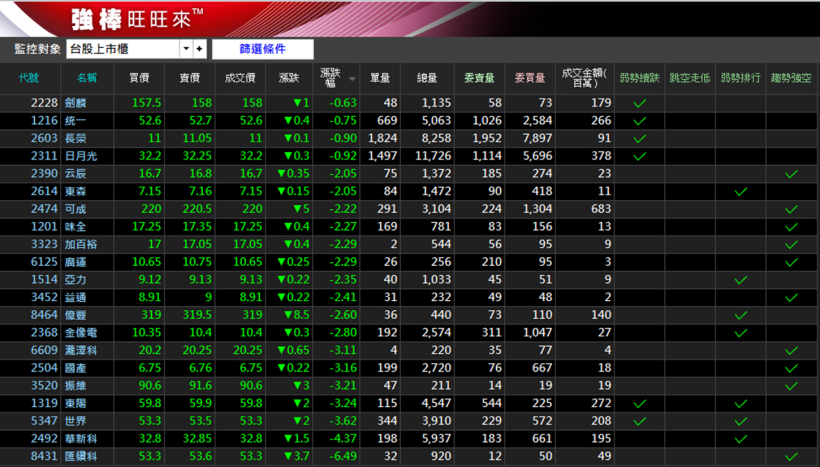The width and height of the screenshot is (820, 467).
Task: Select stock name 金像電
Action: coord(81,333)
